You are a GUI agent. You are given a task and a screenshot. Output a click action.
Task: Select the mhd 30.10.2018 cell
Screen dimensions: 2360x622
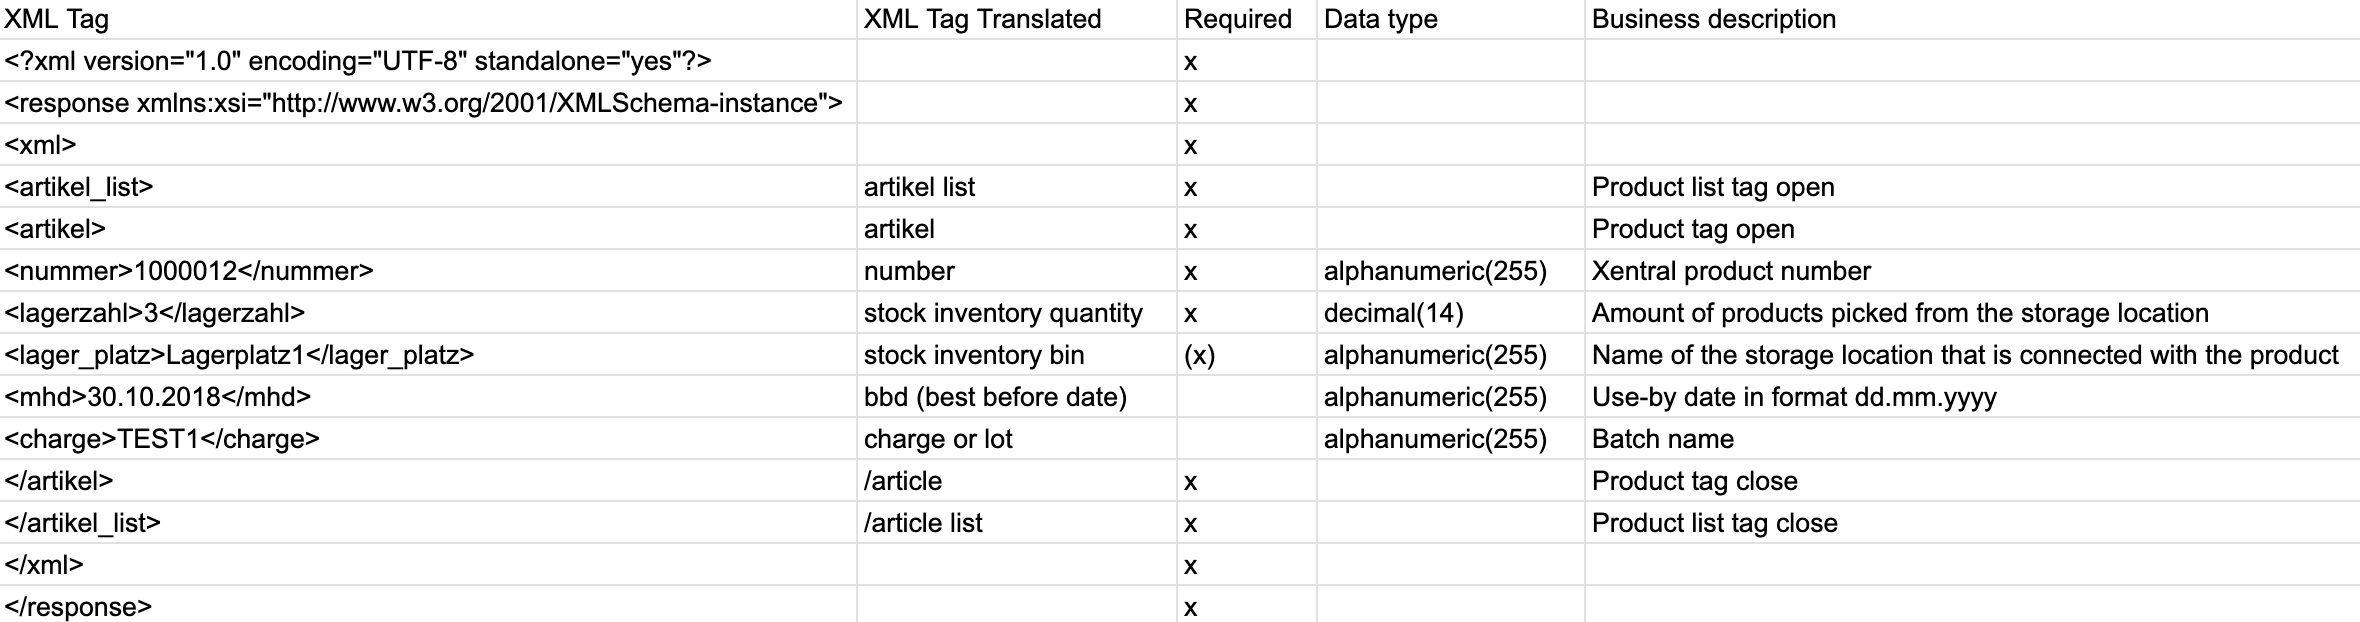pyautogui.click(x=158, y=397)
